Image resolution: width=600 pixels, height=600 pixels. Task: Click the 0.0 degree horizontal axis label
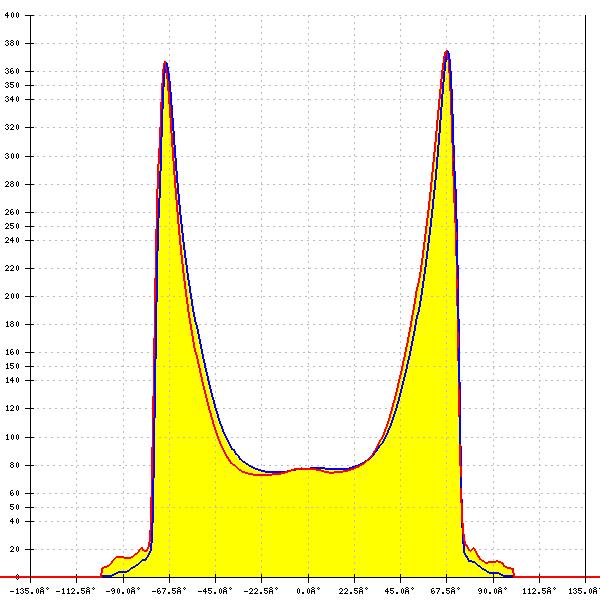pos(308,591)
